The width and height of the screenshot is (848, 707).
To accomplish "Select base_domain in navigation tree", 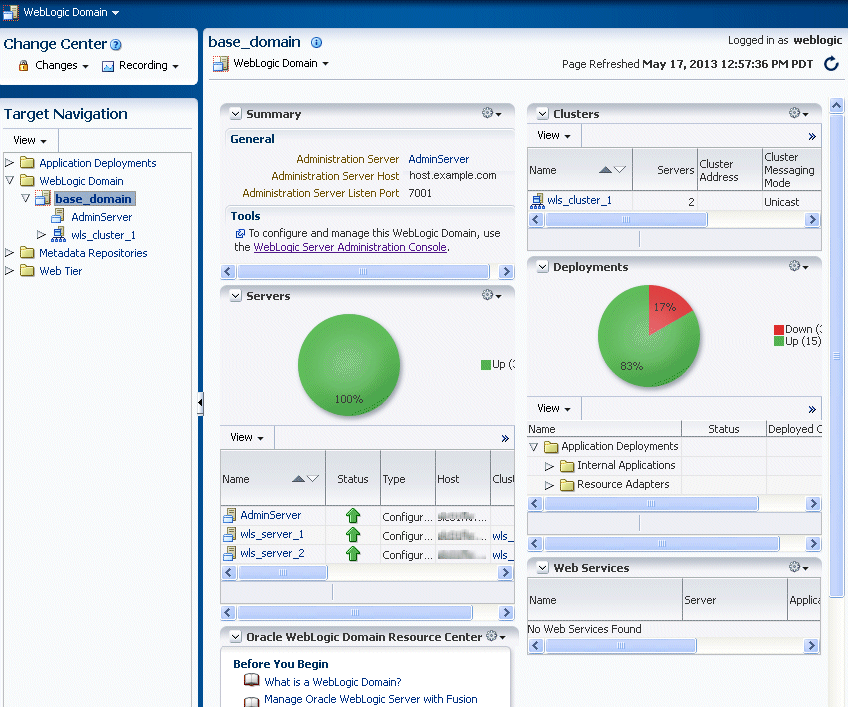I will (94, 199).
